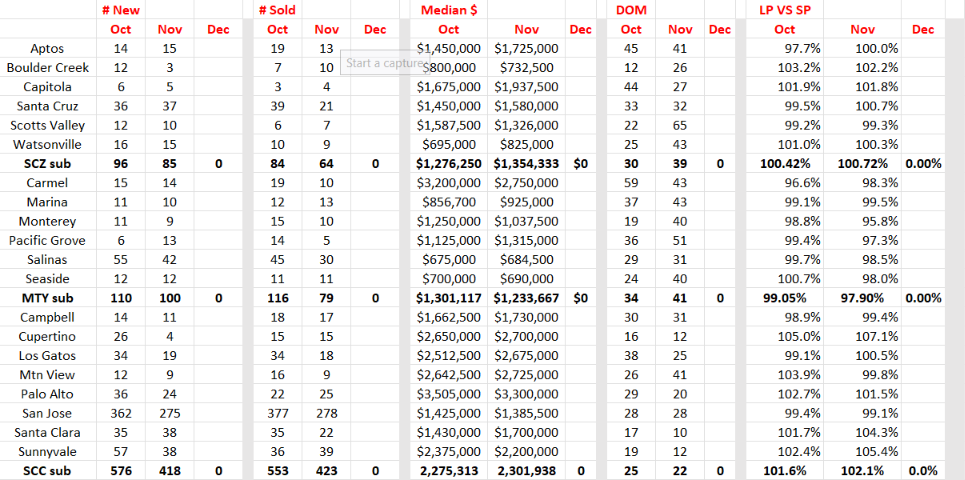Select Boulder Creek Nov median $732,500

coord(526,67)
